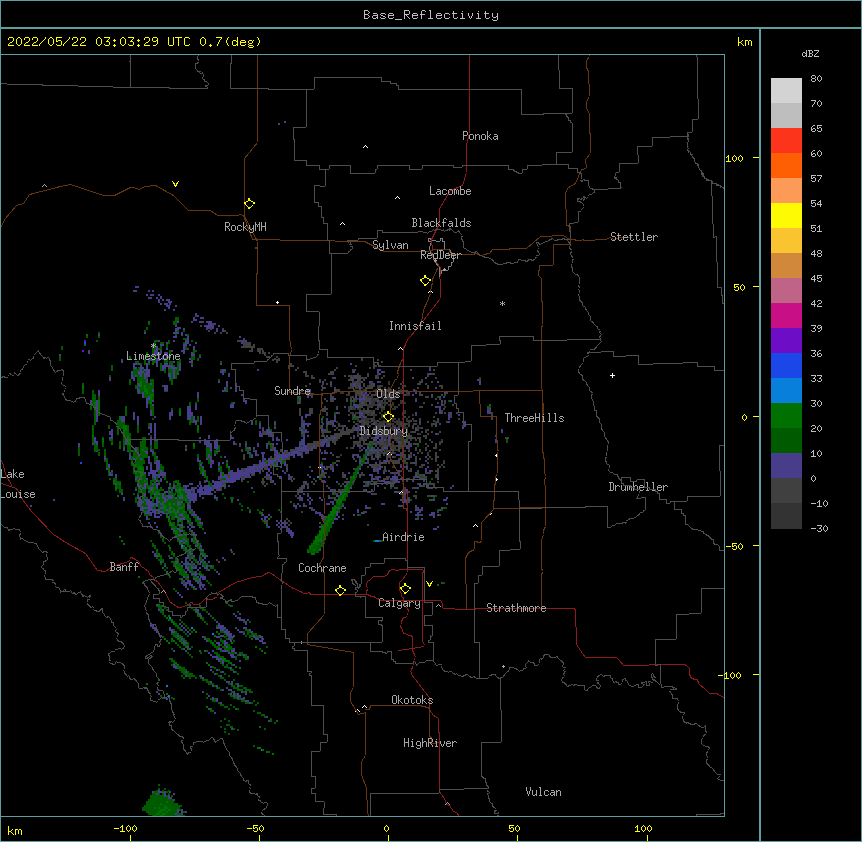Click the yellow diamond marker just above the Calgary label
The width and height of the screenshot is (862, 842).
point(405,589)
